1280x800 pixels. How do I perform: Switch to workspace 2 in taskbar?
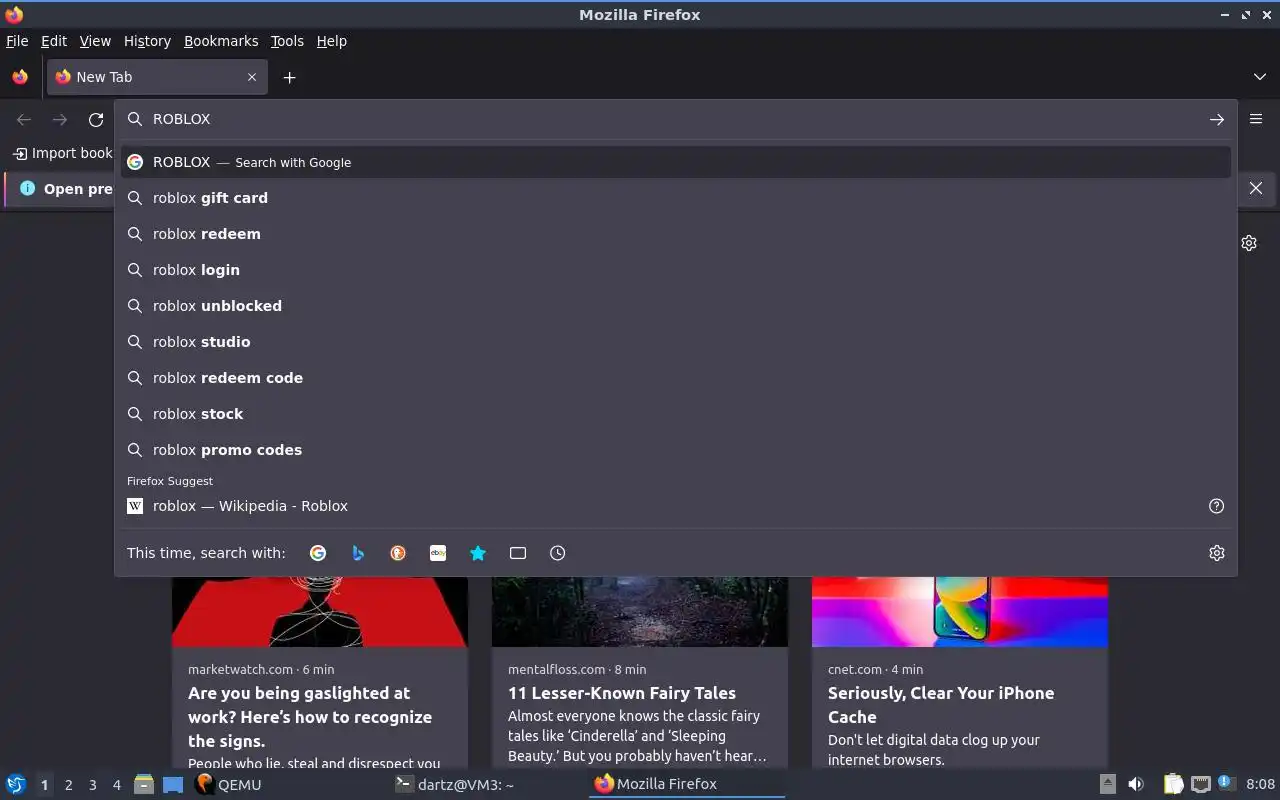click(68, 785)
